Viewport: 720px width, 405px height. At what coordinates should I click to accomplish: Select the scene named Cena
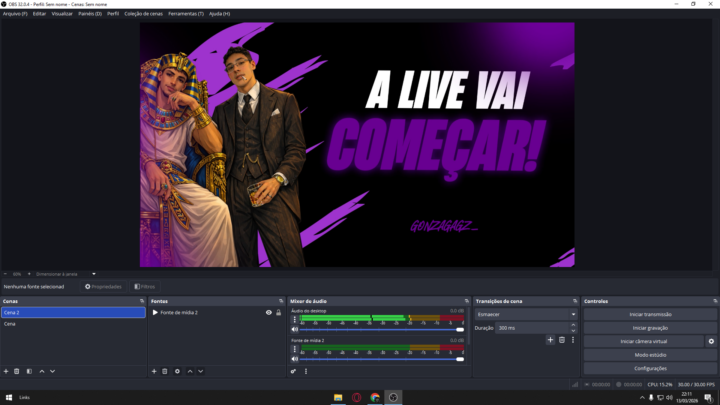[x=10, y=324]
